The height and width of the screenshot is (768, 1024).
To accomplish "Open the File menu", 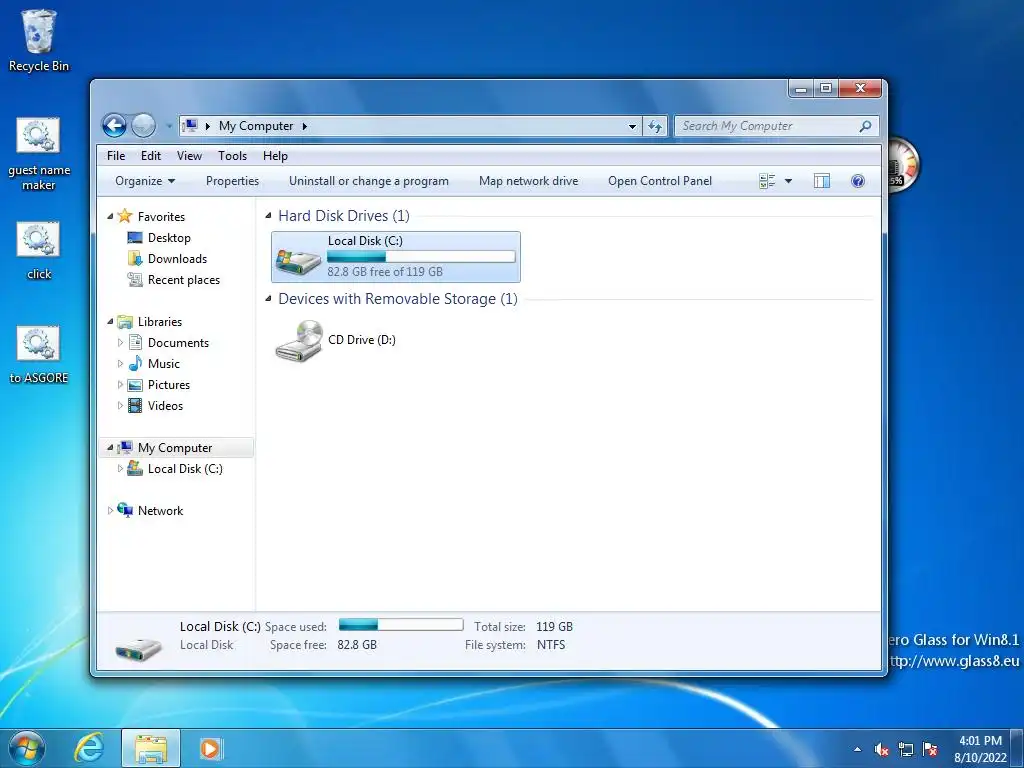I will 116,155.
